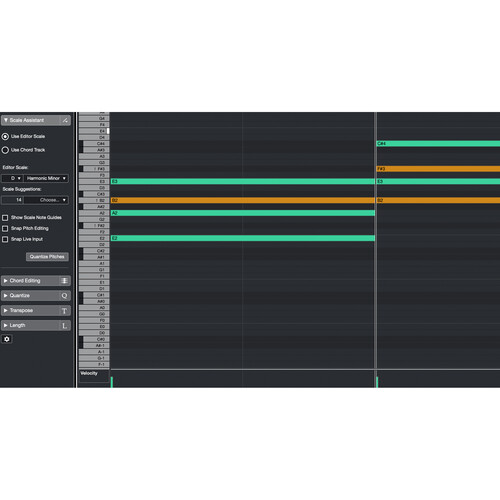
Task: Enable Snap Live Input checkbox
Action: tap(5, 239)
